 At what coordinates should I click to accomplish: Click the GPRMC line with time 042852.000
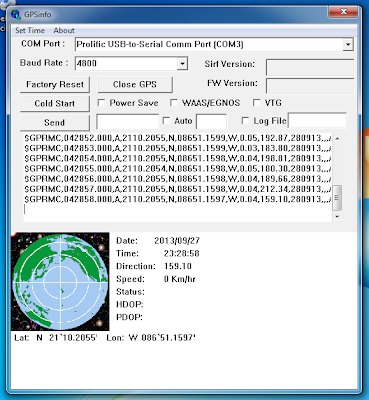click(x=178, y=138)
